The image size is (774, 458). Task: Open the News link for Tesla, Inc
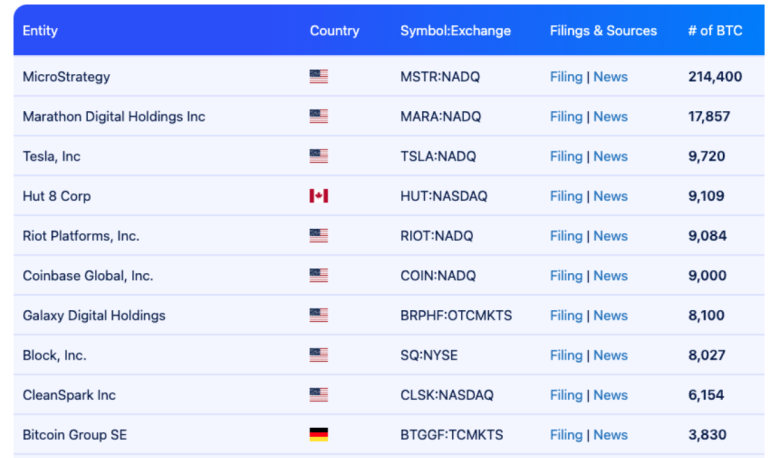coord(611,156)
